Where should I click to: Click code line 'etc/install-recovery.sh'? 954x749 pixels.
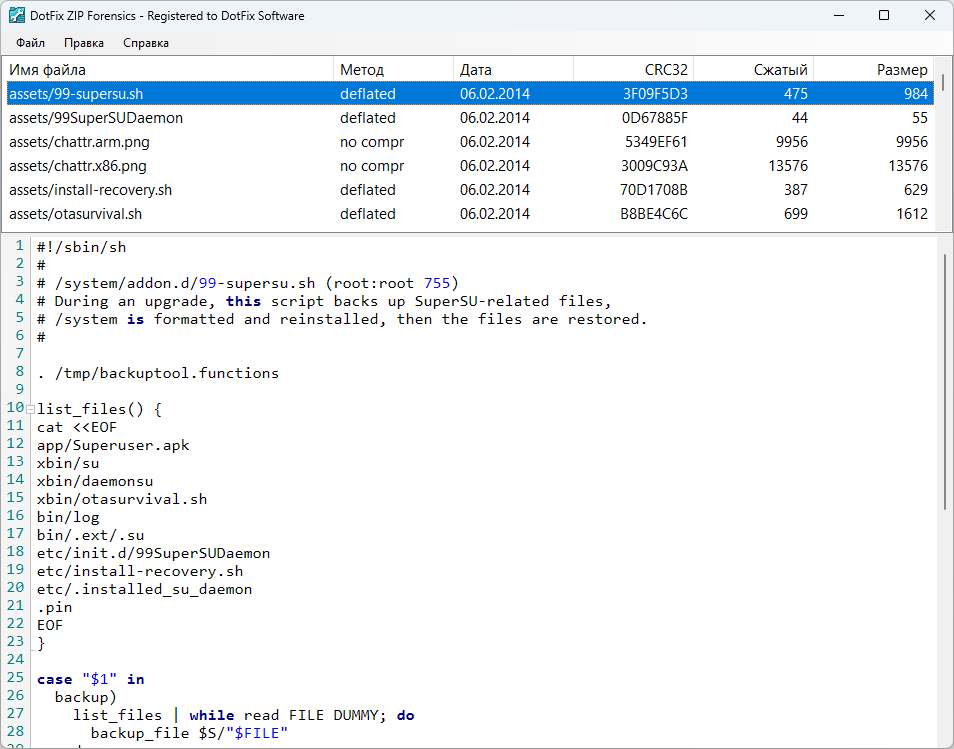tap(140, 571)
